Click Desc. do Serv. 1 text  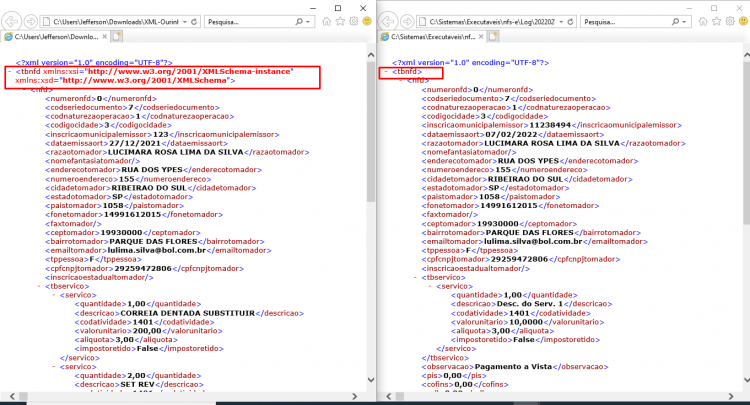click(530, 304)
